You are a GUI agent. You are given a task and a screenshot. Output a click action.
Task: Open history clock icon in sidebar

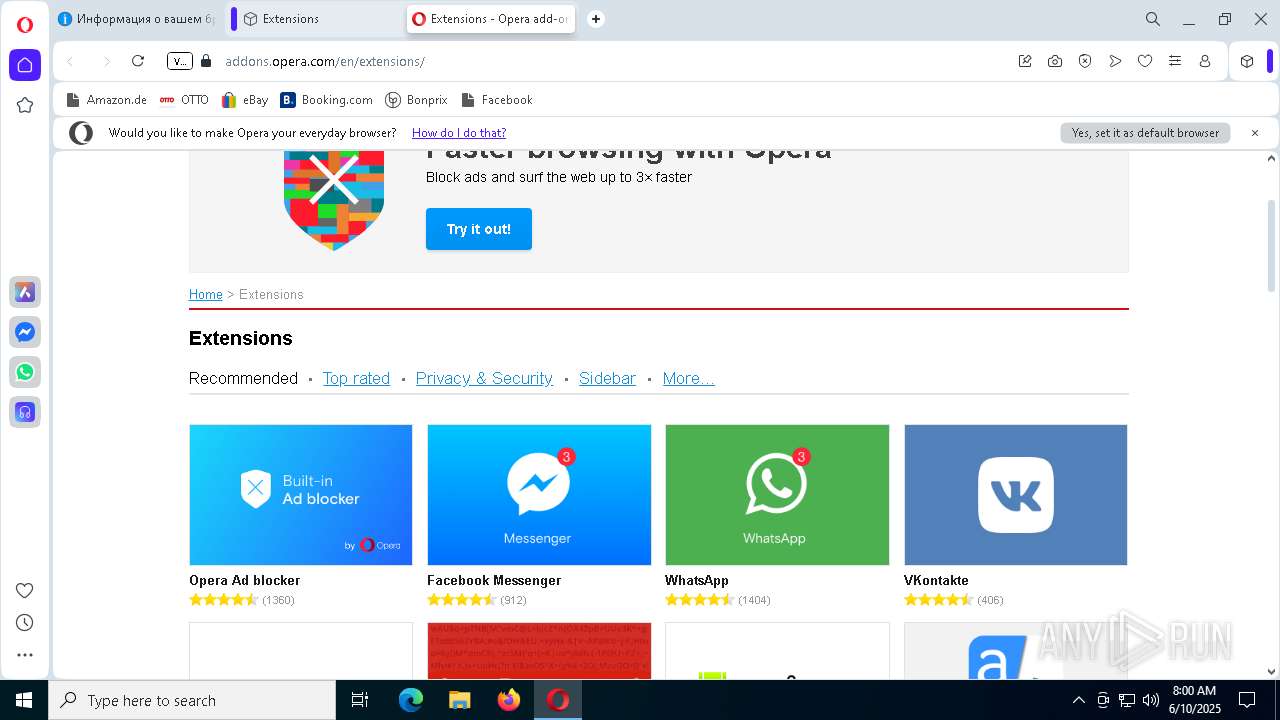[25, 622]
